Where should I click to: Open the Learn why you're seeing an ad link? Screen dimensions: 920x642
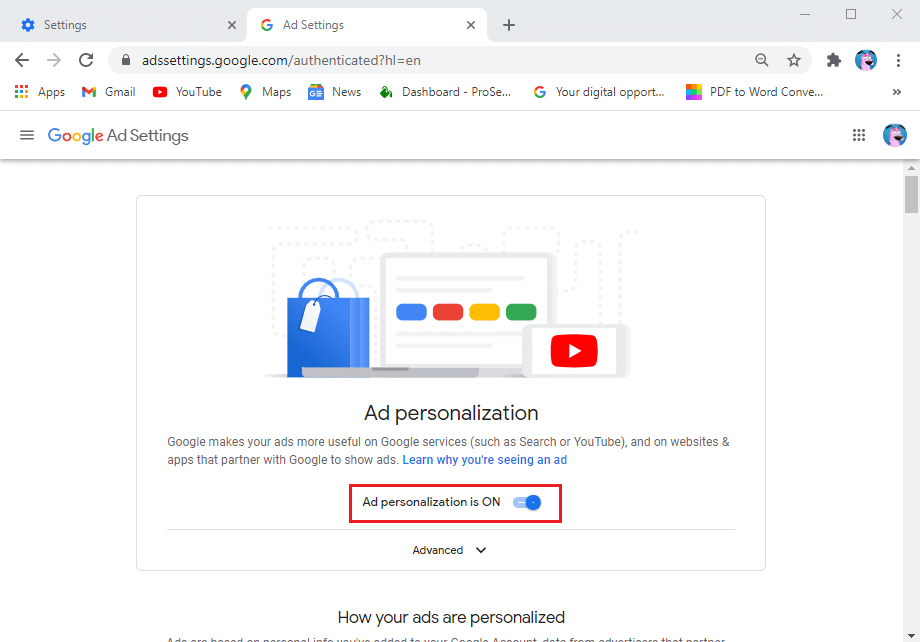[x=484, y=459]
